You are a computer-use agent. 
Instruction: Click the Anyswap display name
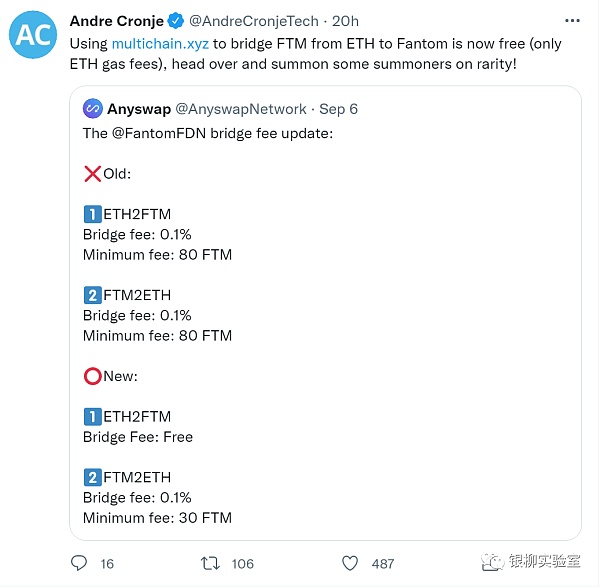(x=139, y=109)
